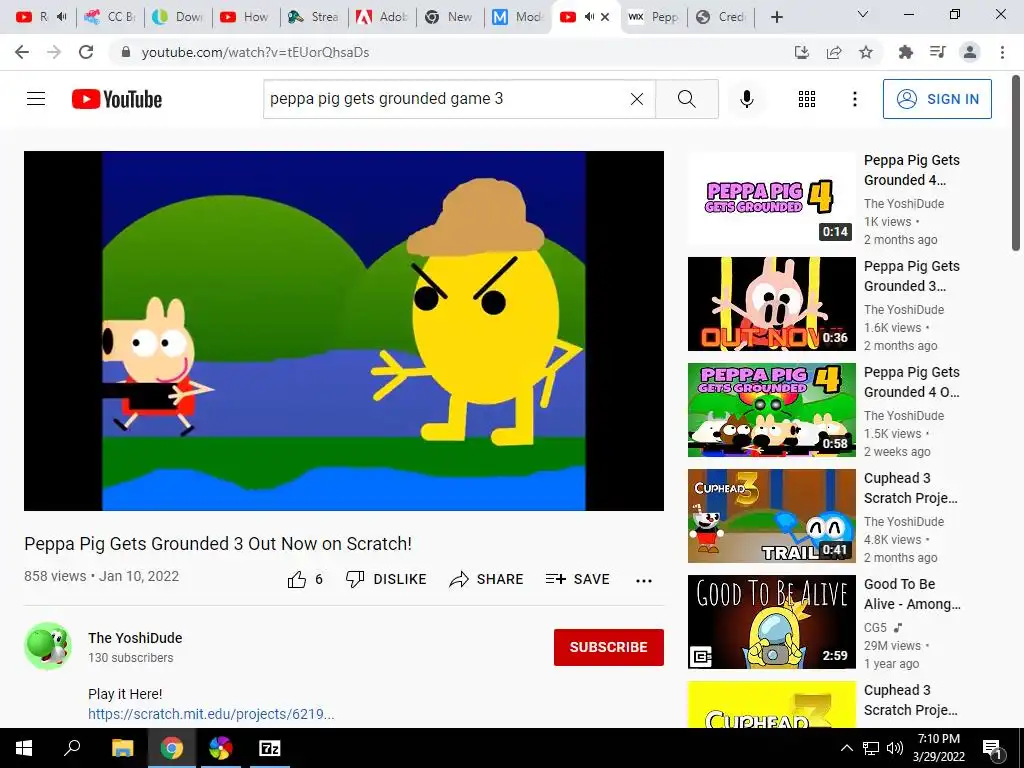Open The YoshiDude channel name link

[x=135, y=638]
